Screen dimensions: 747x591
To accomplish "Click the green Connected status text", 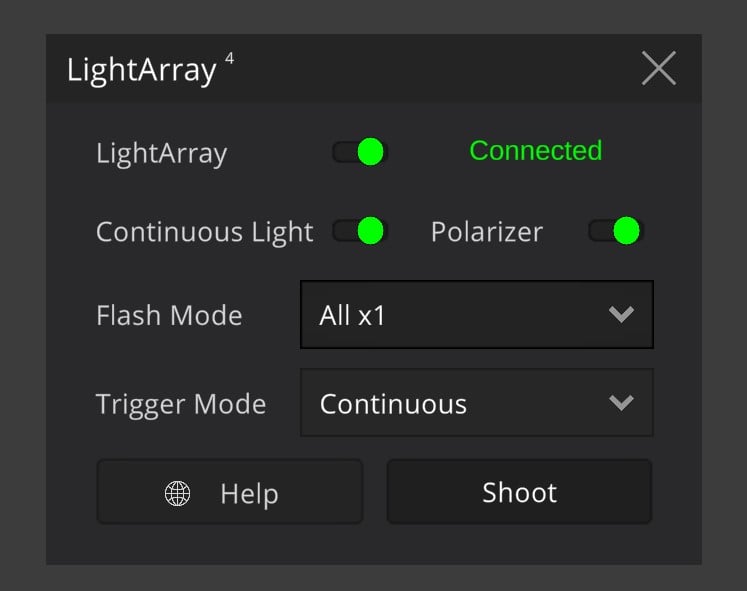I will coord(536,150).
